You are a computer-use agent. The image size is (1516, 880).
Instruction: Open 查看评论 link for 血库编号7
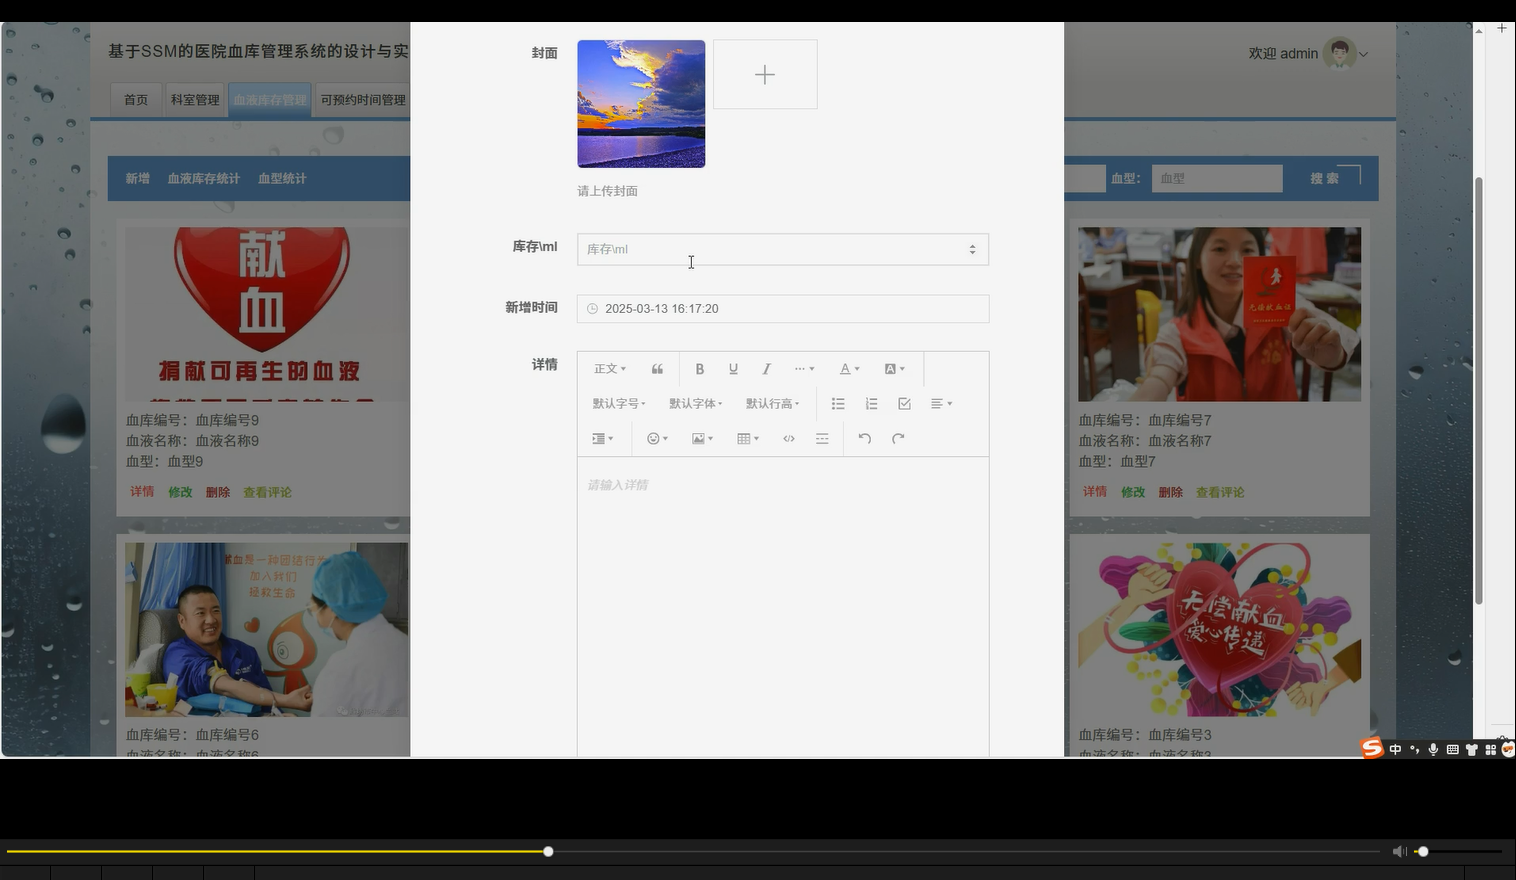point(1220,491)
